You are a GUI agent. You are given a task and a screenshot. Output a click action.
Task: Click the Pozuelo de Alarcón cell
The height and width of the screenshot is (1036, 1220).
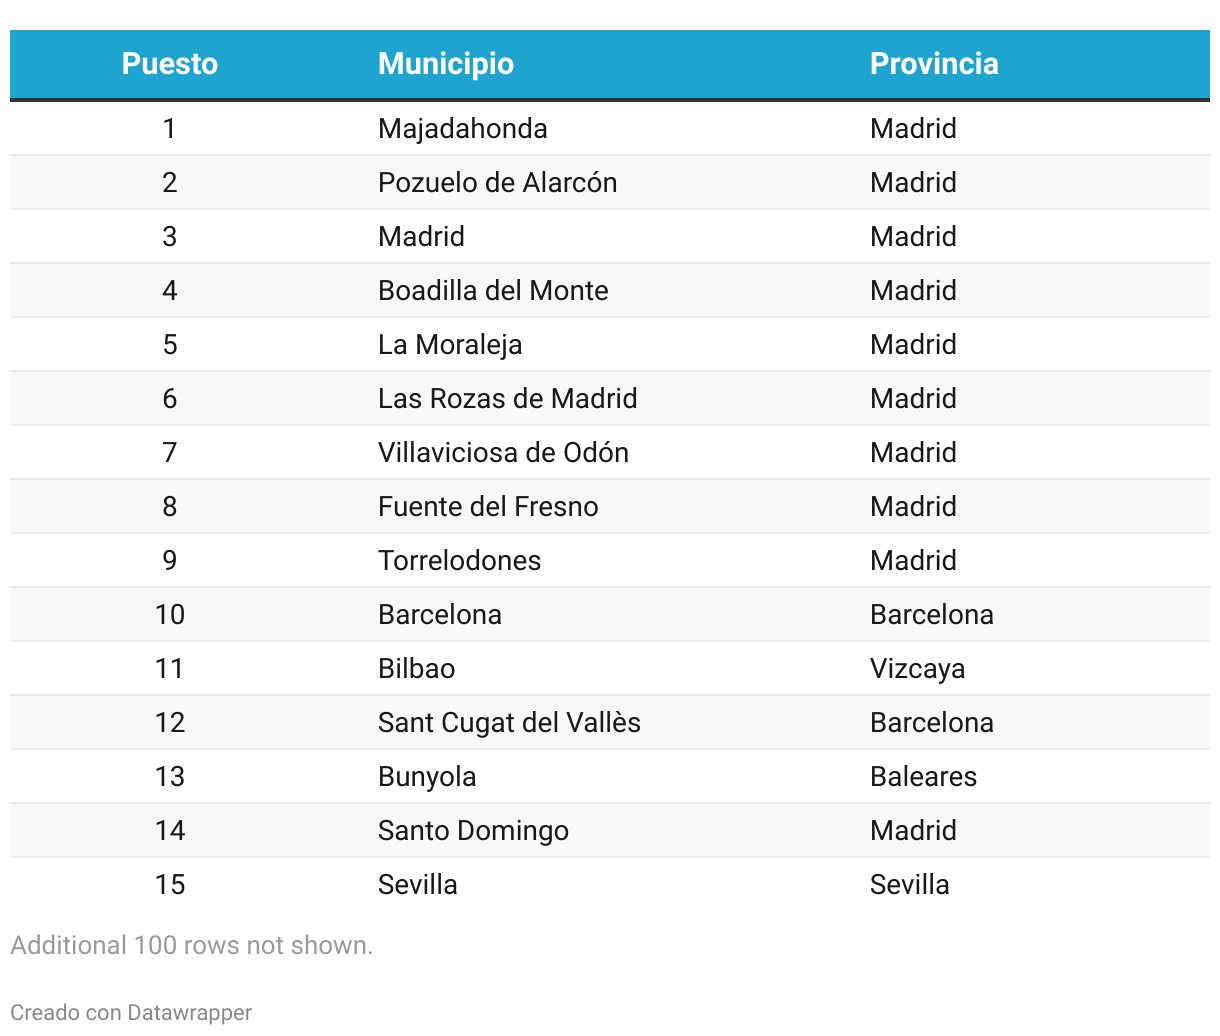point(497,182)
